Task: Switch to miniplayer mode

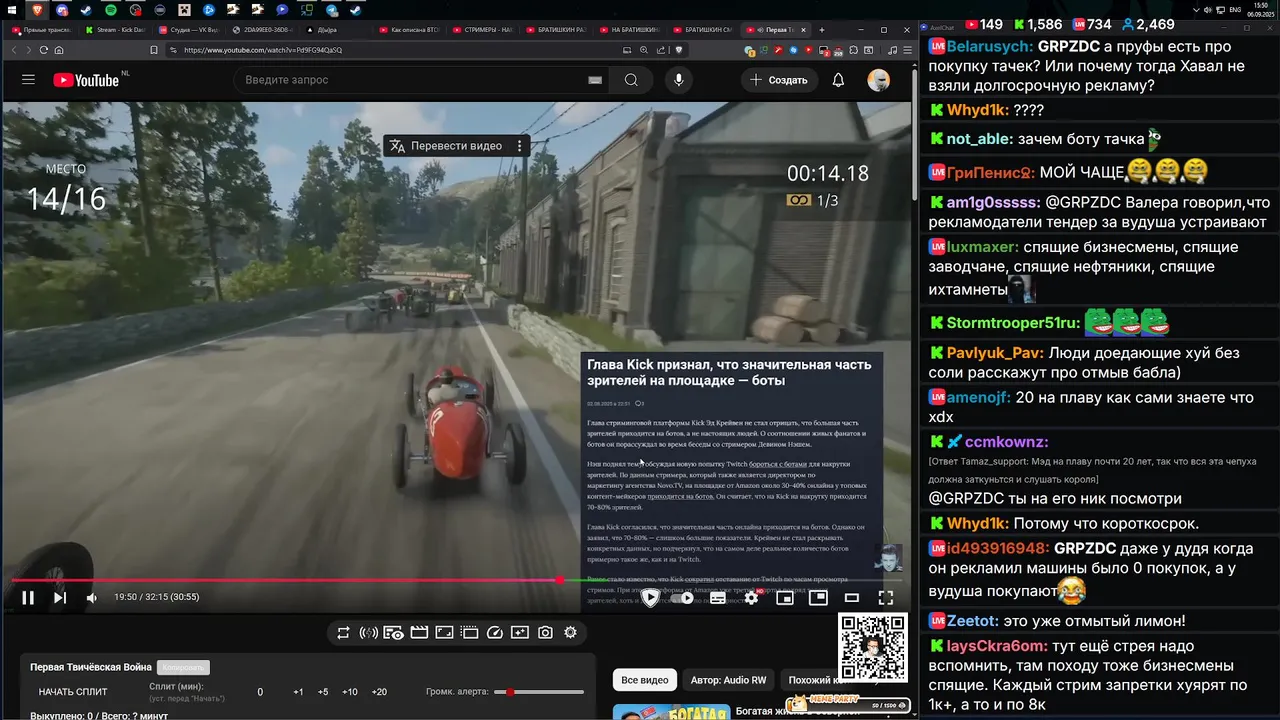Action: (x=785, y=598)
